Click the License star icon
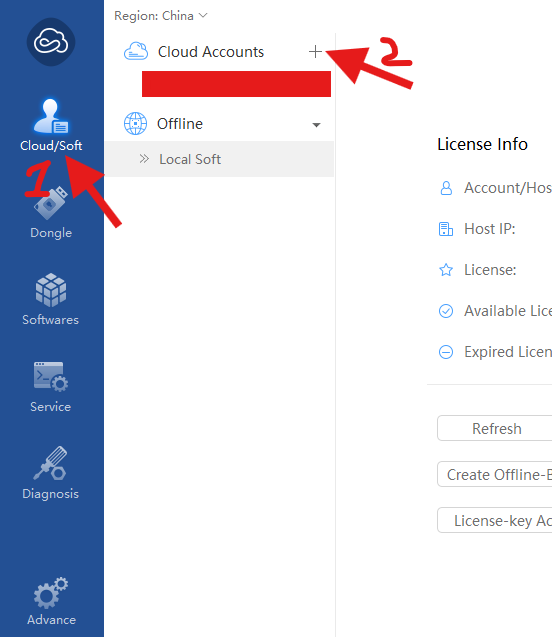Screen dimensions: 552x637 (x=446, y=270)
